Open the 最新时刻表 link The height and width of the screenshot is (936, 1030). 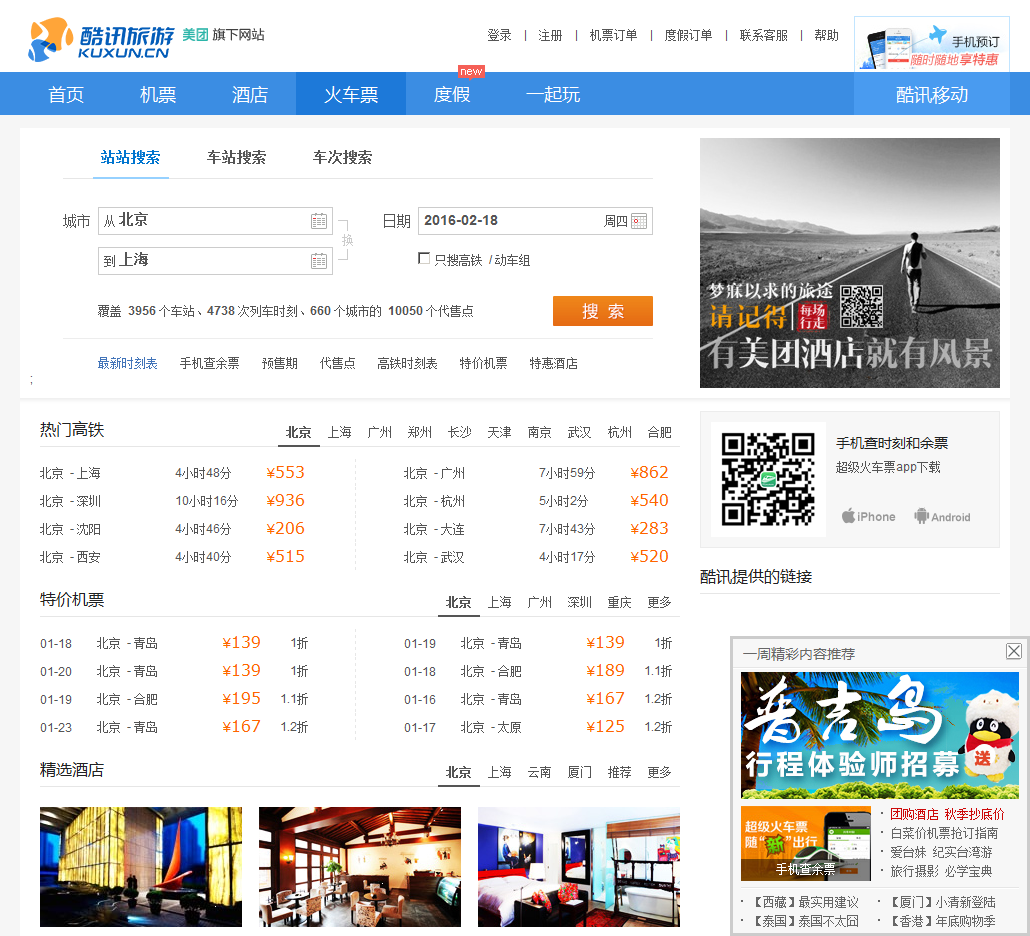coord(127,363)
